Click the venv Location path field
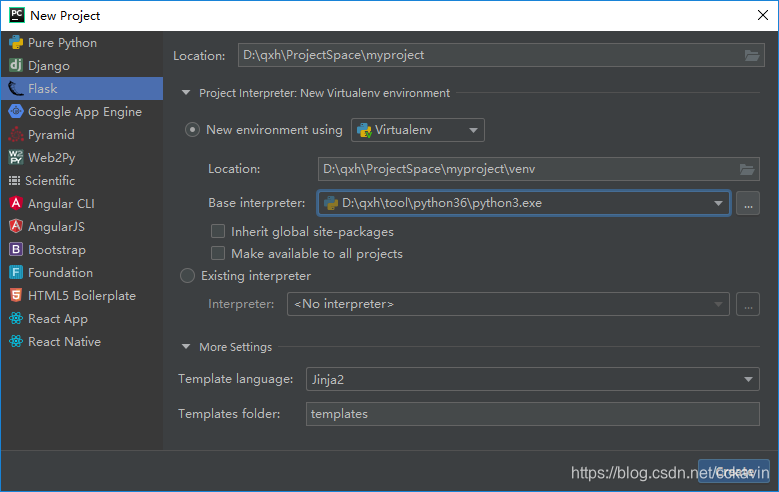 [x=539, y=169]
